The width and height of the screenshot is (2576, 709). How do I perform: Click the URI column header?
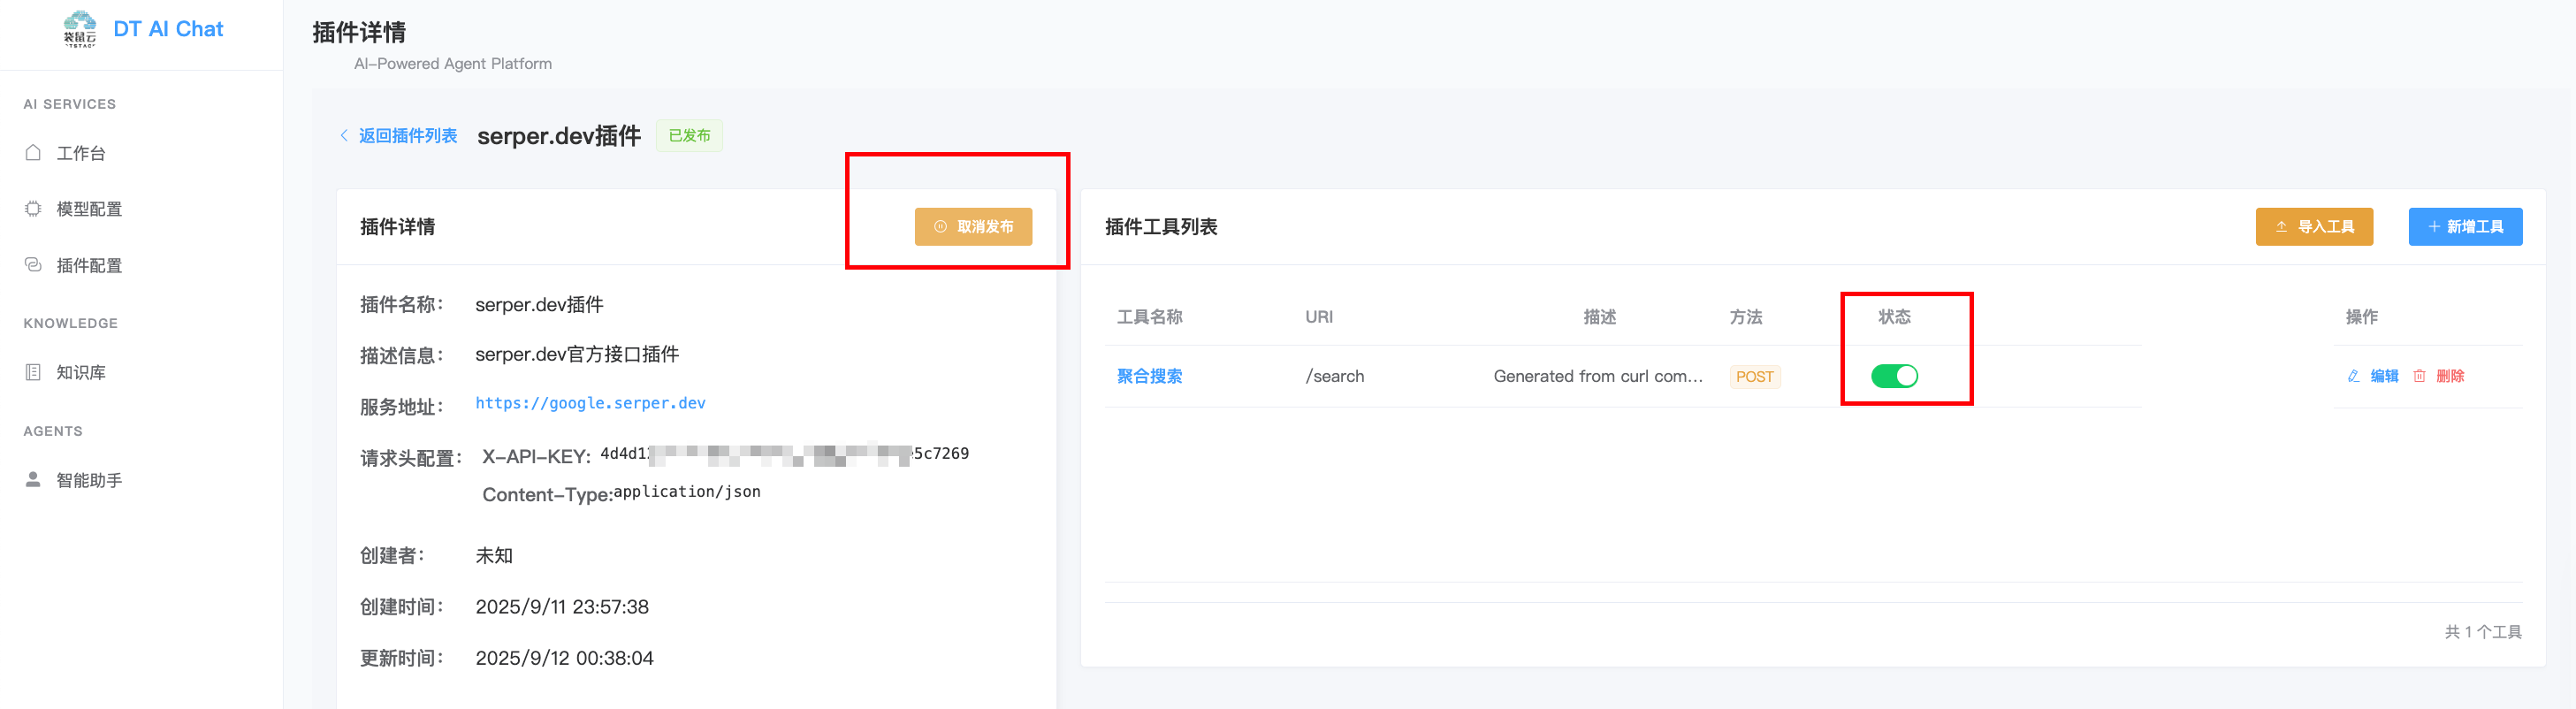pos(1319,317)
